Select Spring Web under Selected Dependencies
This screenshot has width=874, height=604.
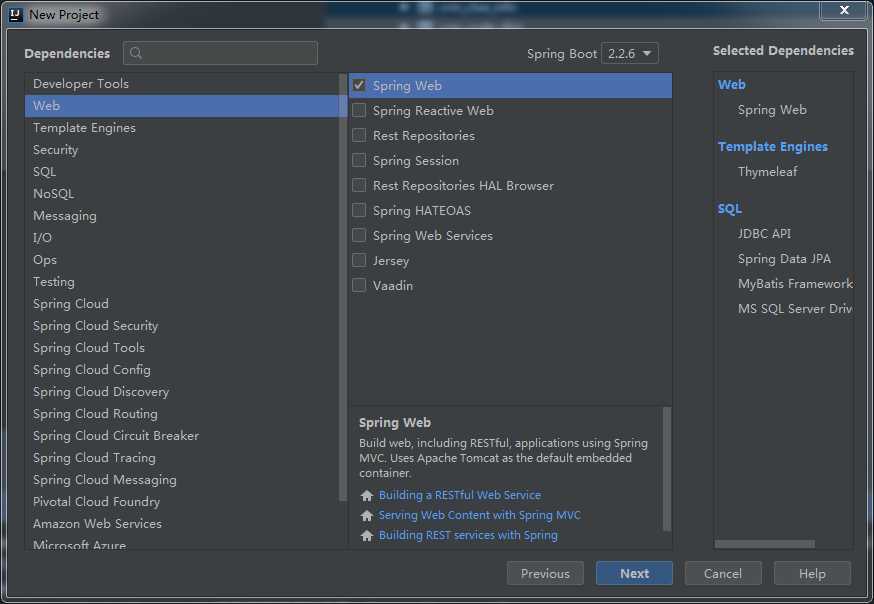[772, 110]
